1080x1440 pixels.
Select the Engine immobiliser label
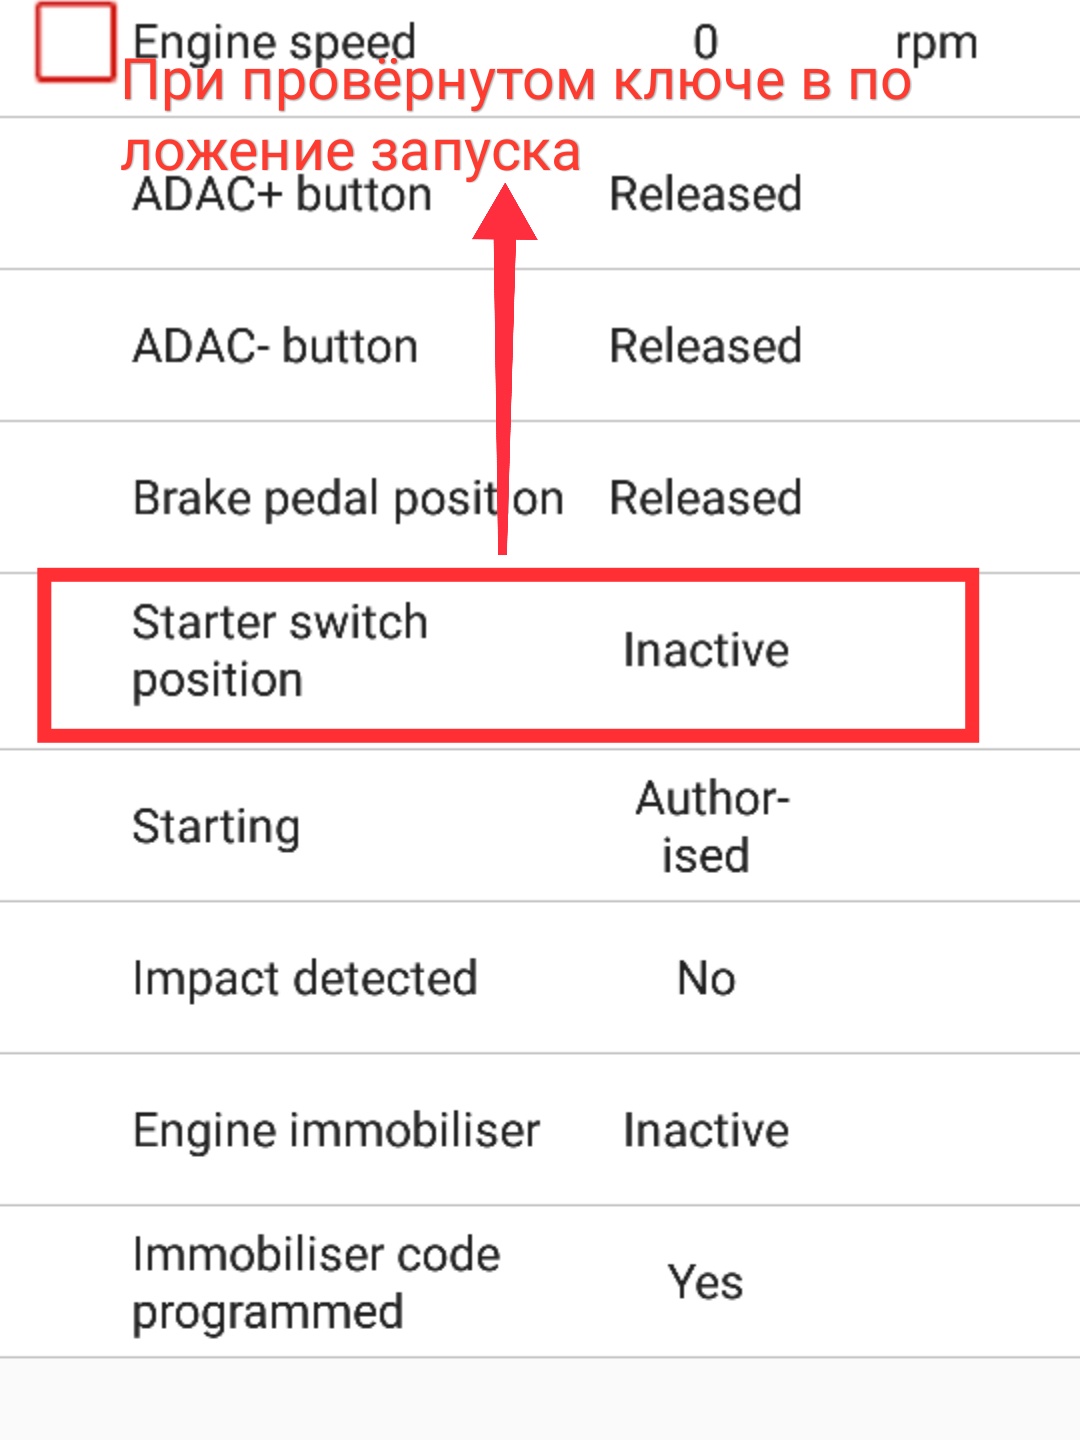(x=336, y=1130)
